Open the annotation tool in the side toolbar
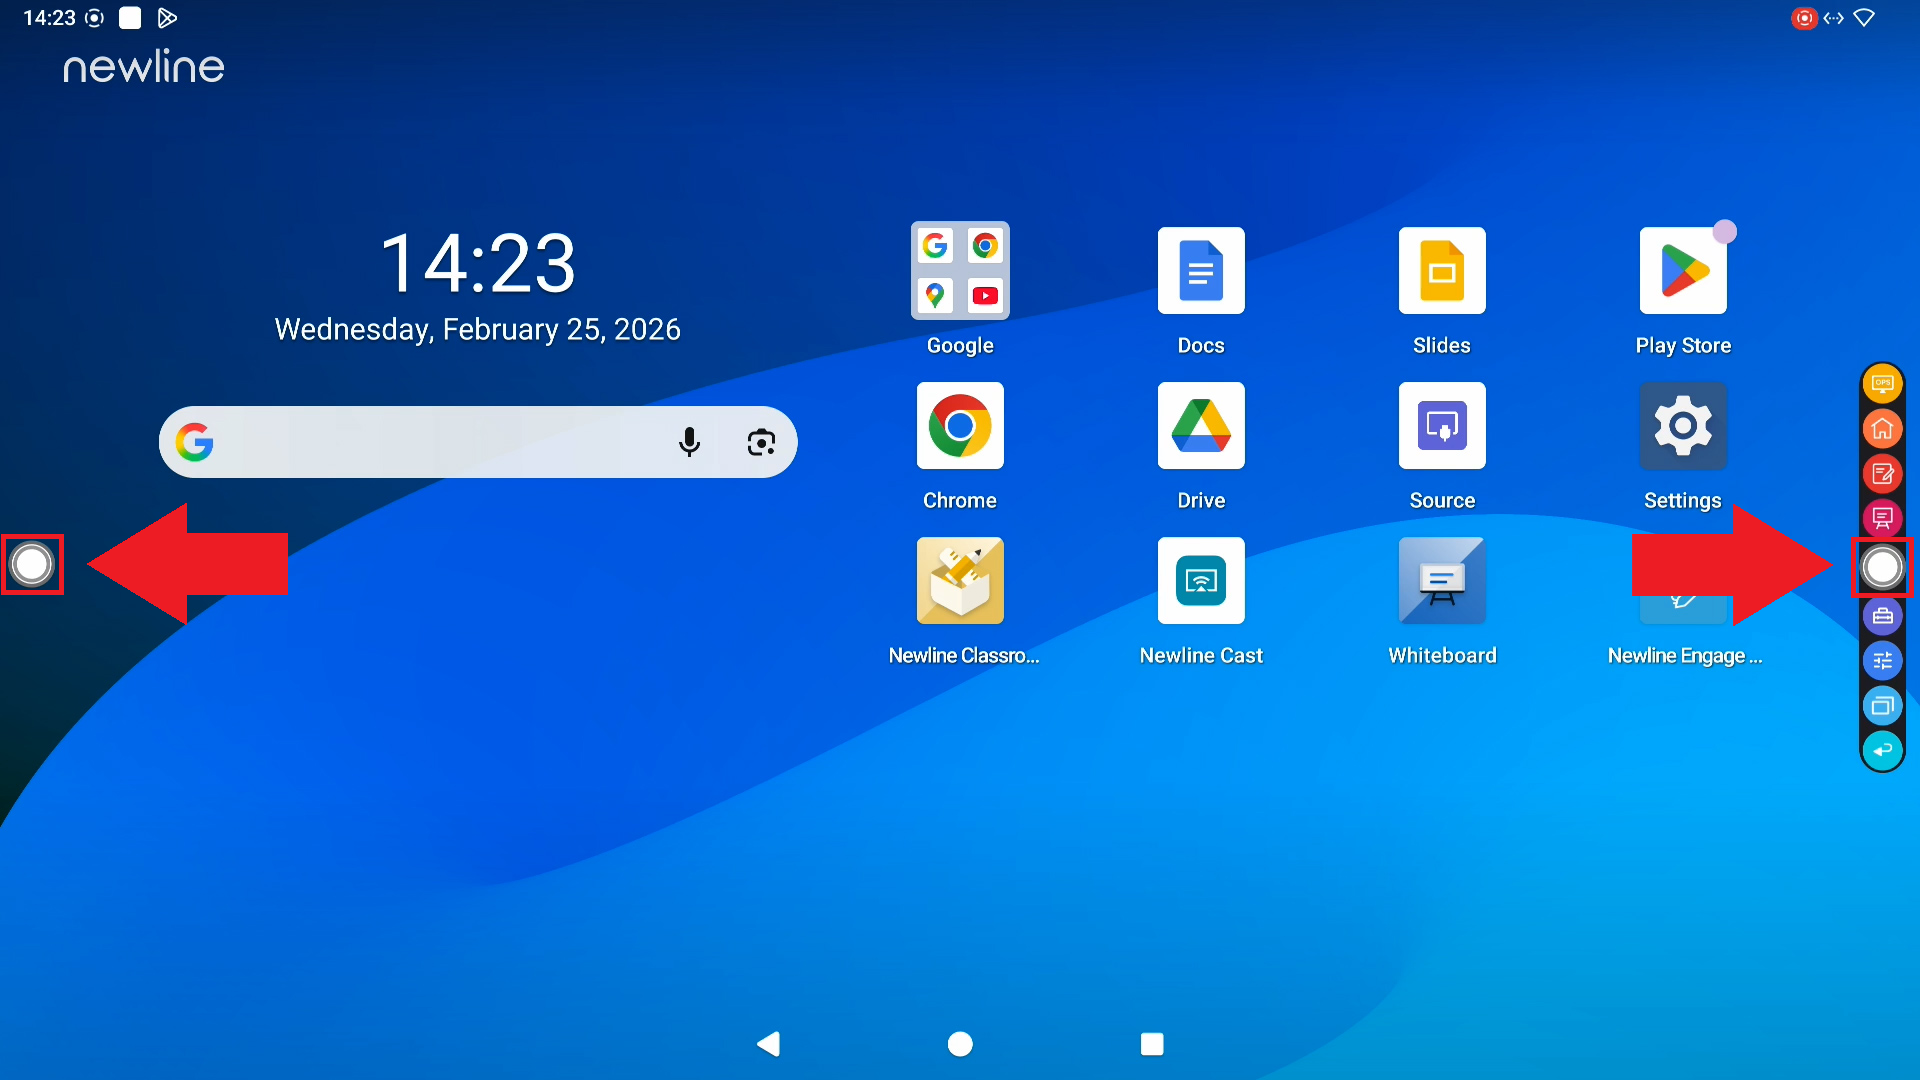The image size is (1920, 1080). [1882, 473]
